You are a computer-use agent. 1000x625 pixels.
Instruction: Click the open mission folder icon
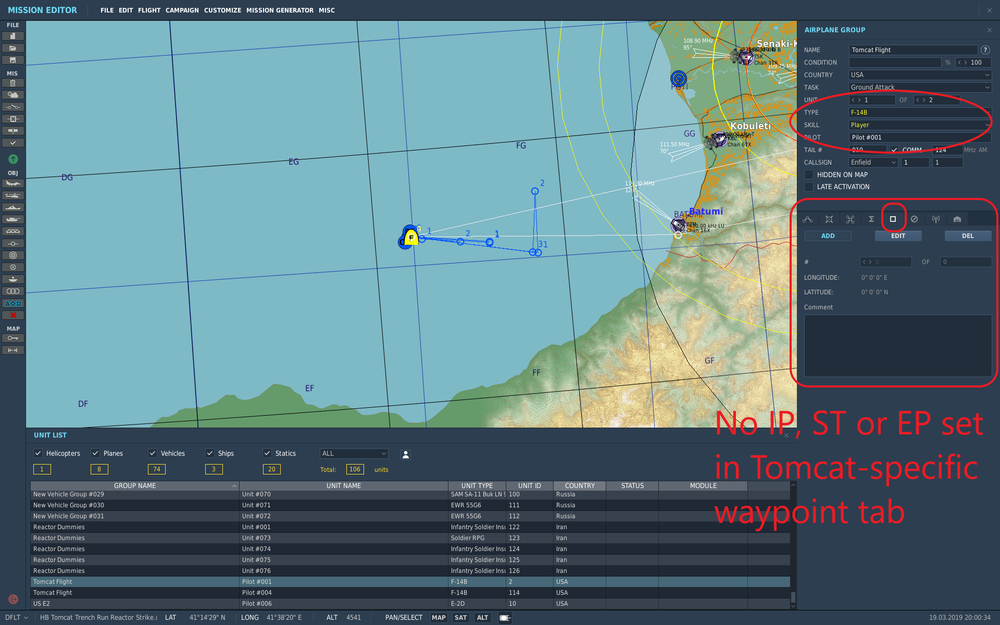click(x=13, y=48)
